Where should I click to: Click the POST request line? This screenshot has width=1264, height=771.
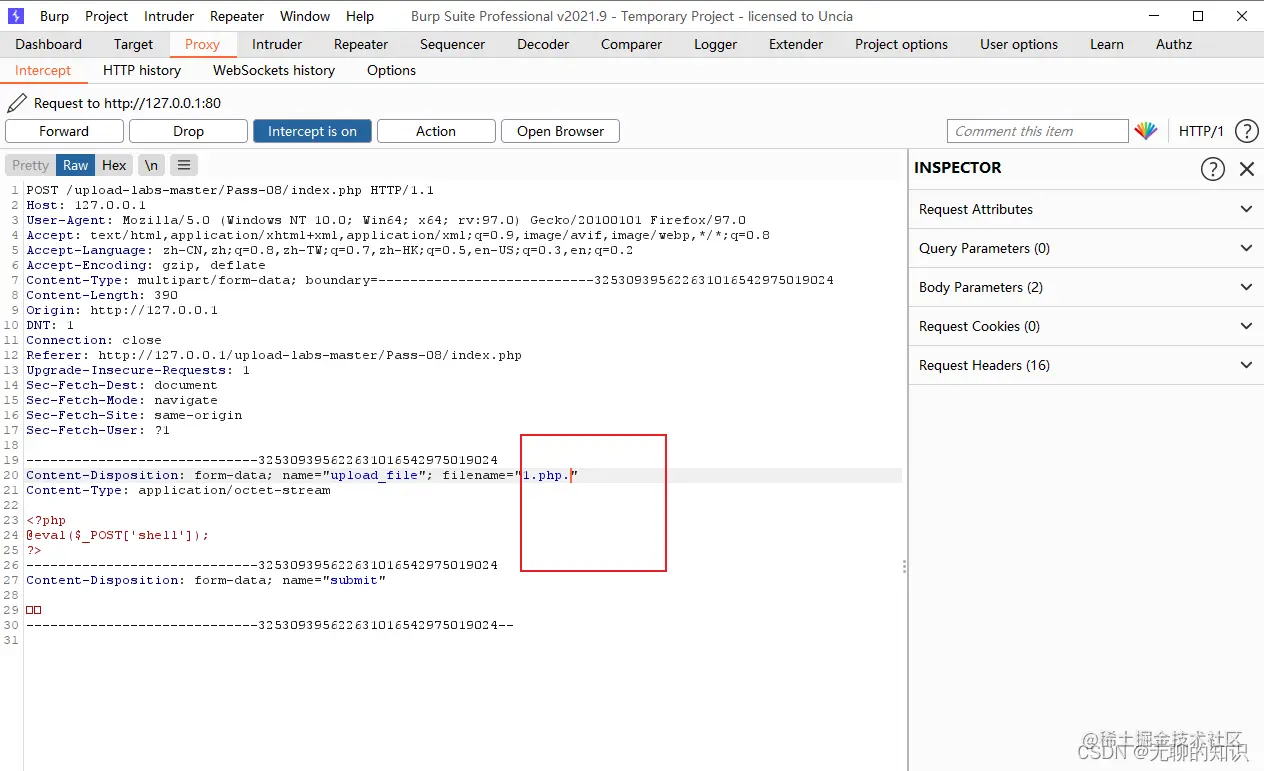click(x=230, y=190)
